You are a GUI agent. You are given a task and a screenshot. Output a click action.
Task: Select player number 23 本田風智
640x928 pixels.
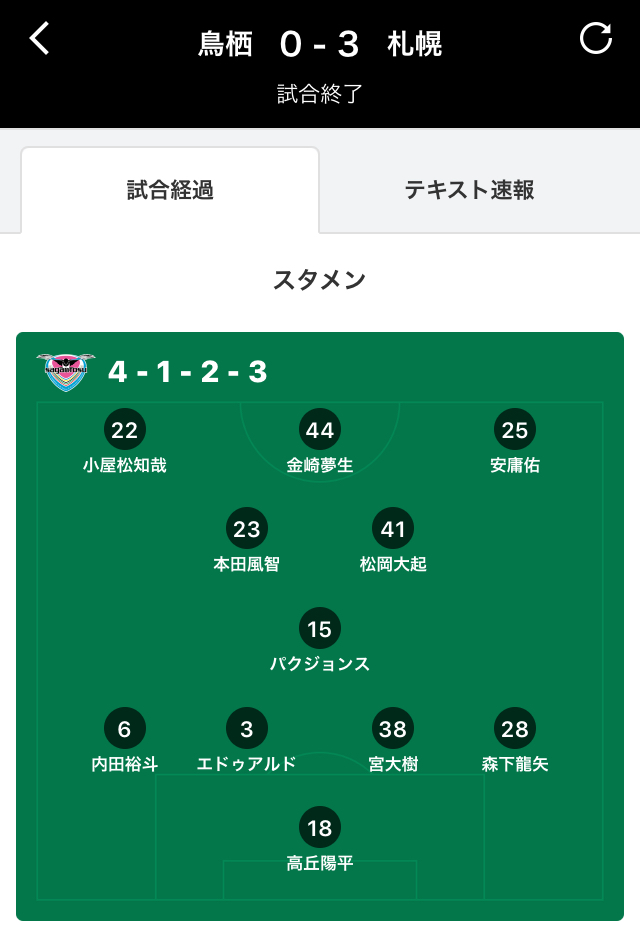tap(246, 540)
